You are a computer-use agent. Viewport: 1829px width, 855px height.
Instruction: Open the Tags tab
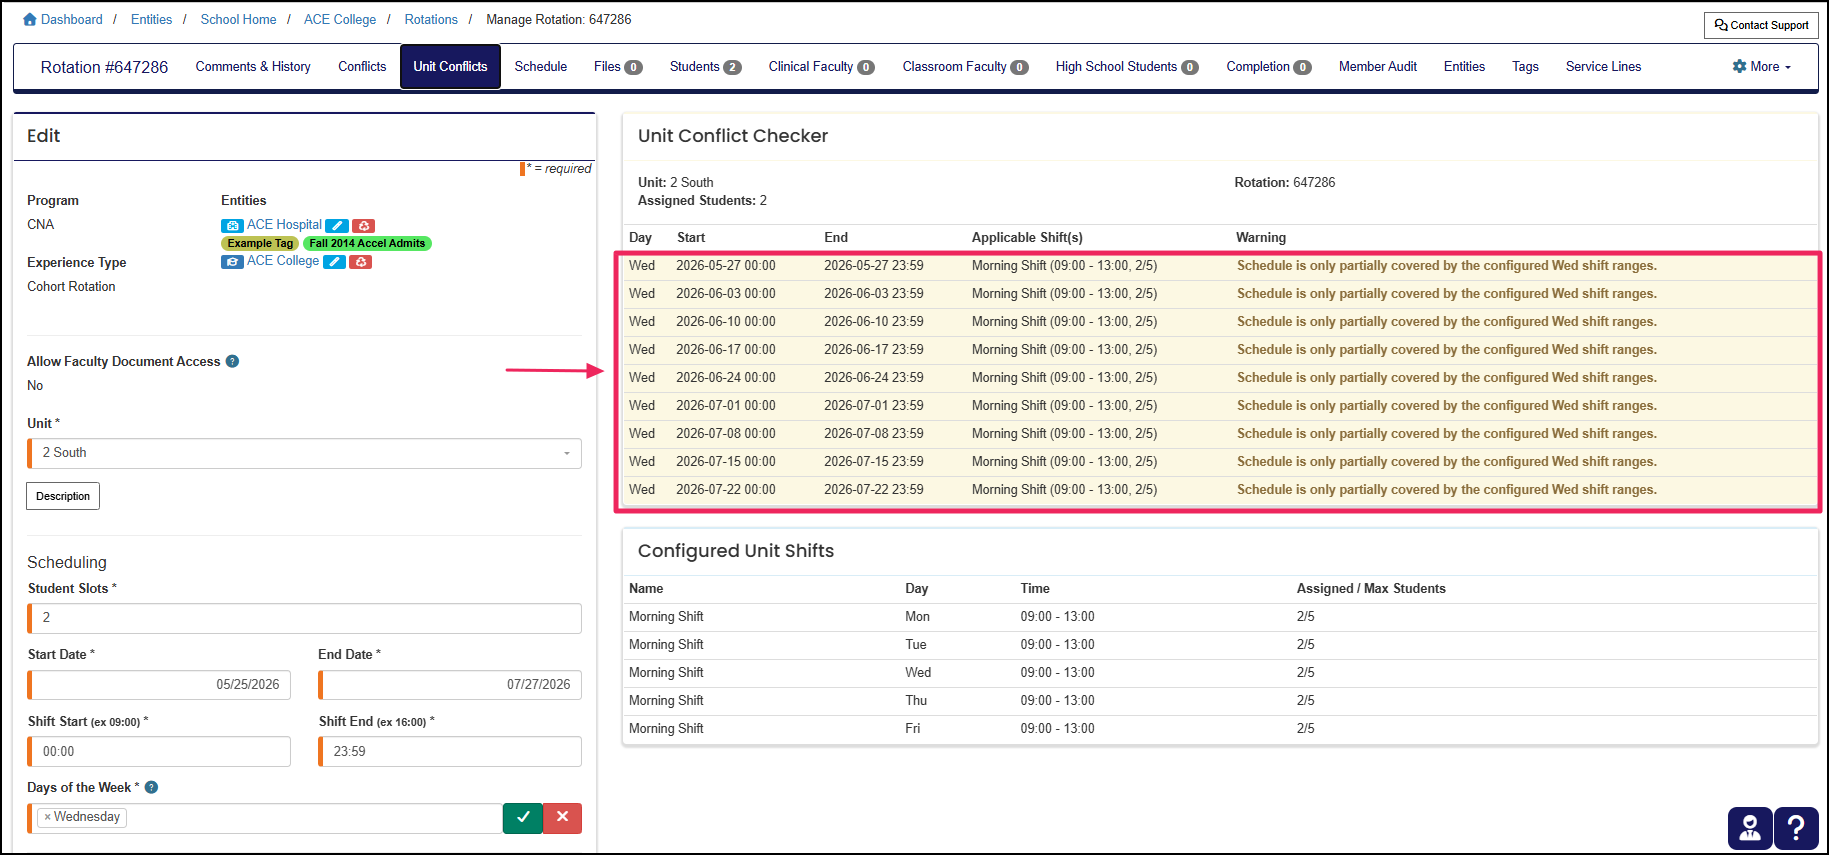(x=1525, y=67)
